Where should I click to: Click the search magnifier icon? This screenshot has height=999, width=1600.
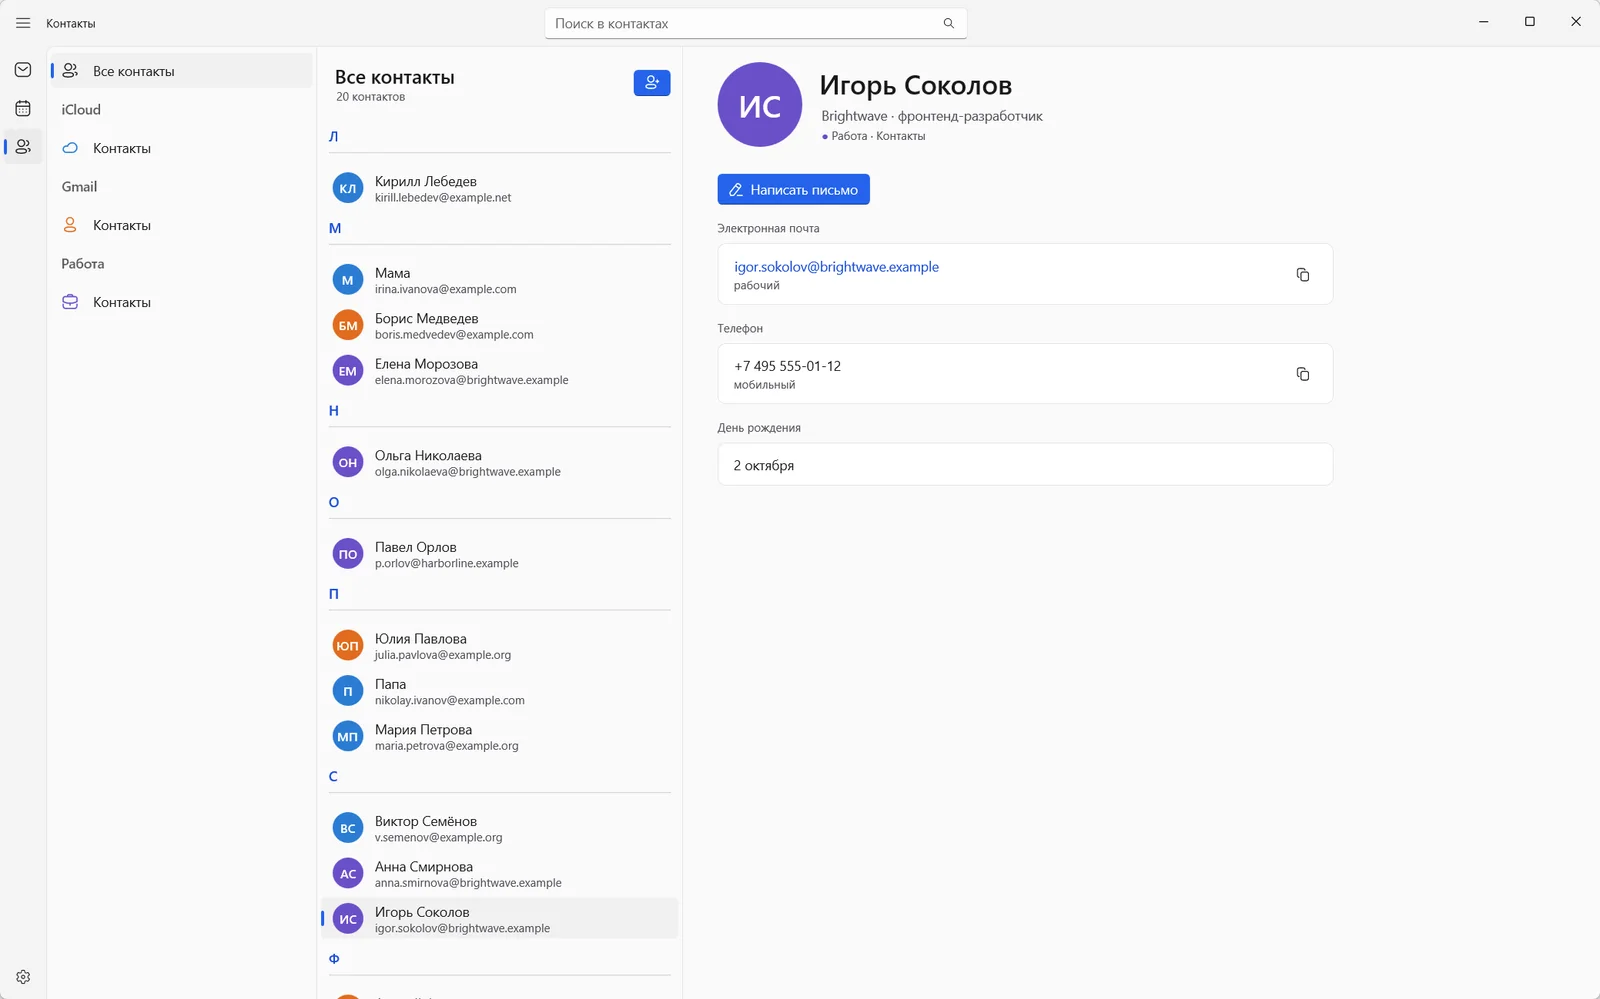(949, 23)
